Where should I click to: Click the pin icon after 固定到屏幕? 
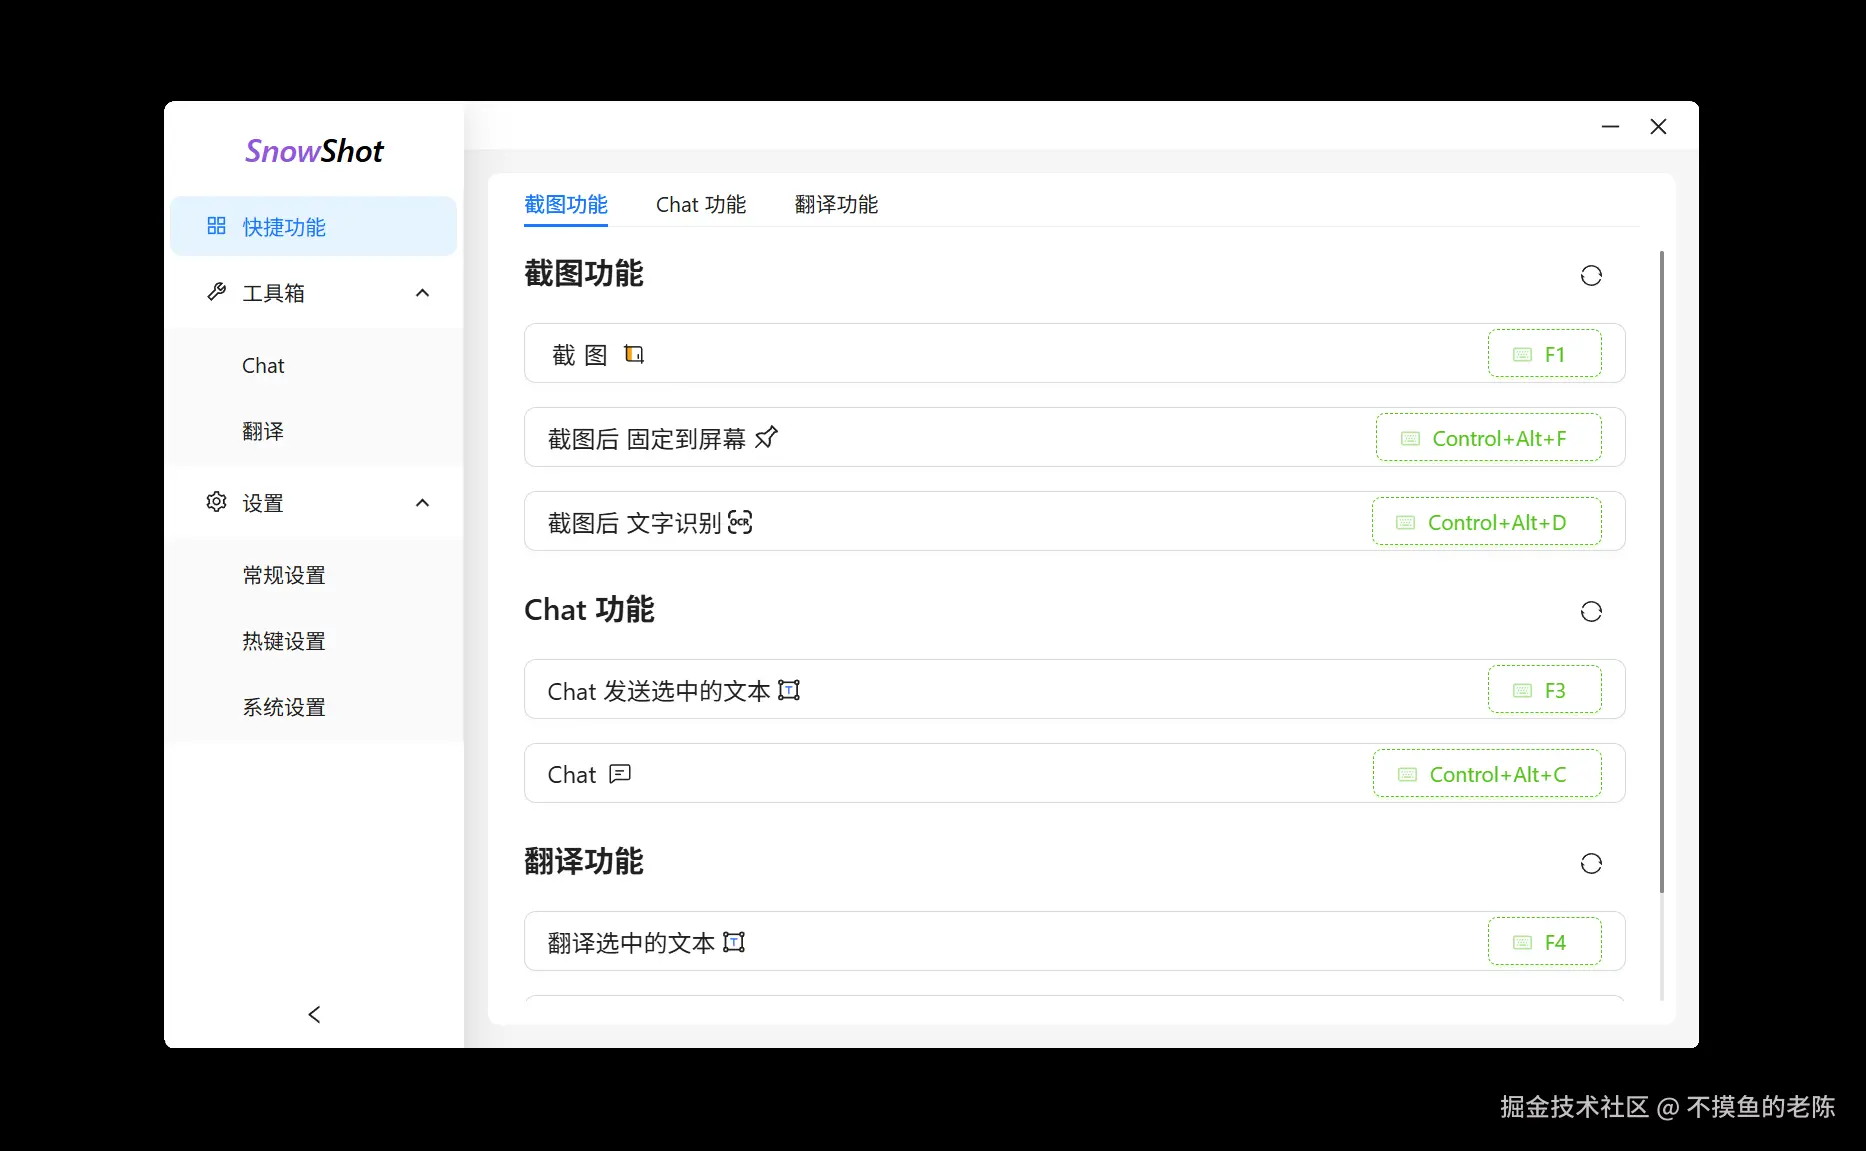click(x=766, y=437)
